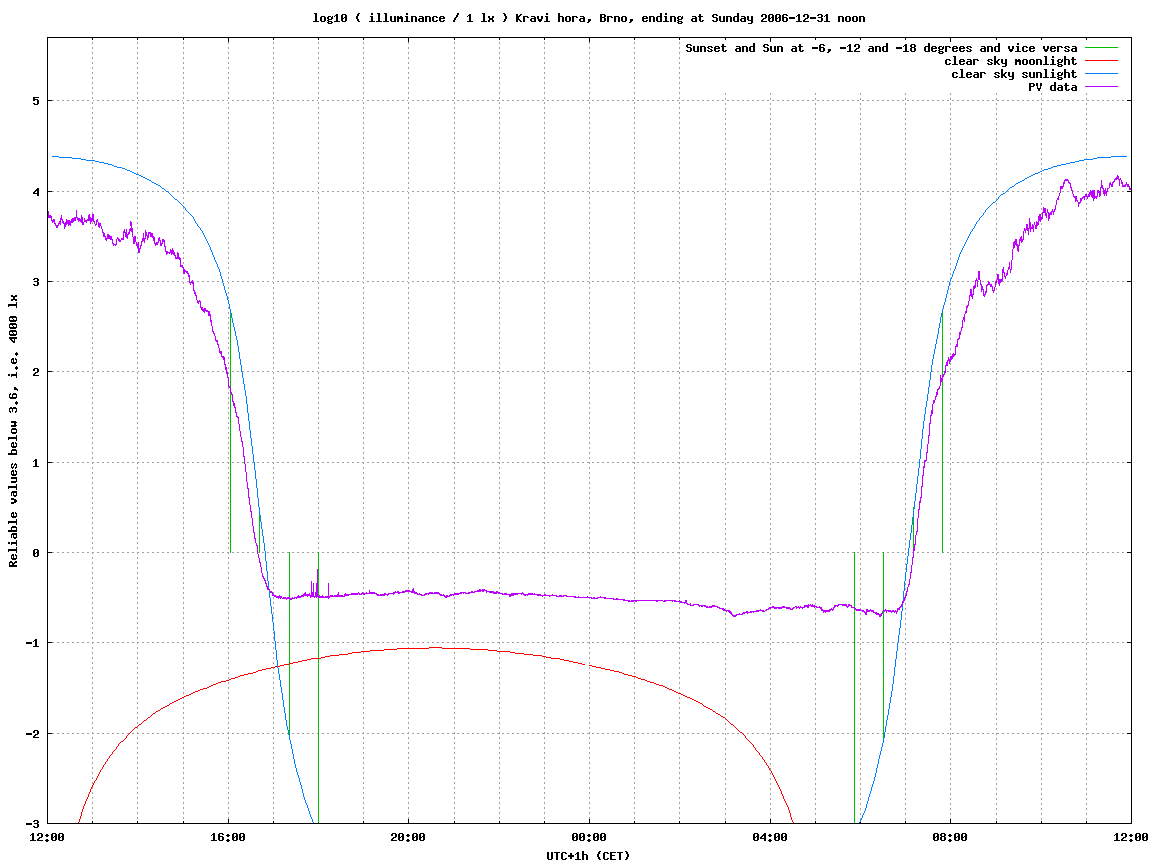Select the 'clear sky moonlight' legend label
Image resolution: width=1151 pixels, height=863 pixels.
coord(1010,61)
